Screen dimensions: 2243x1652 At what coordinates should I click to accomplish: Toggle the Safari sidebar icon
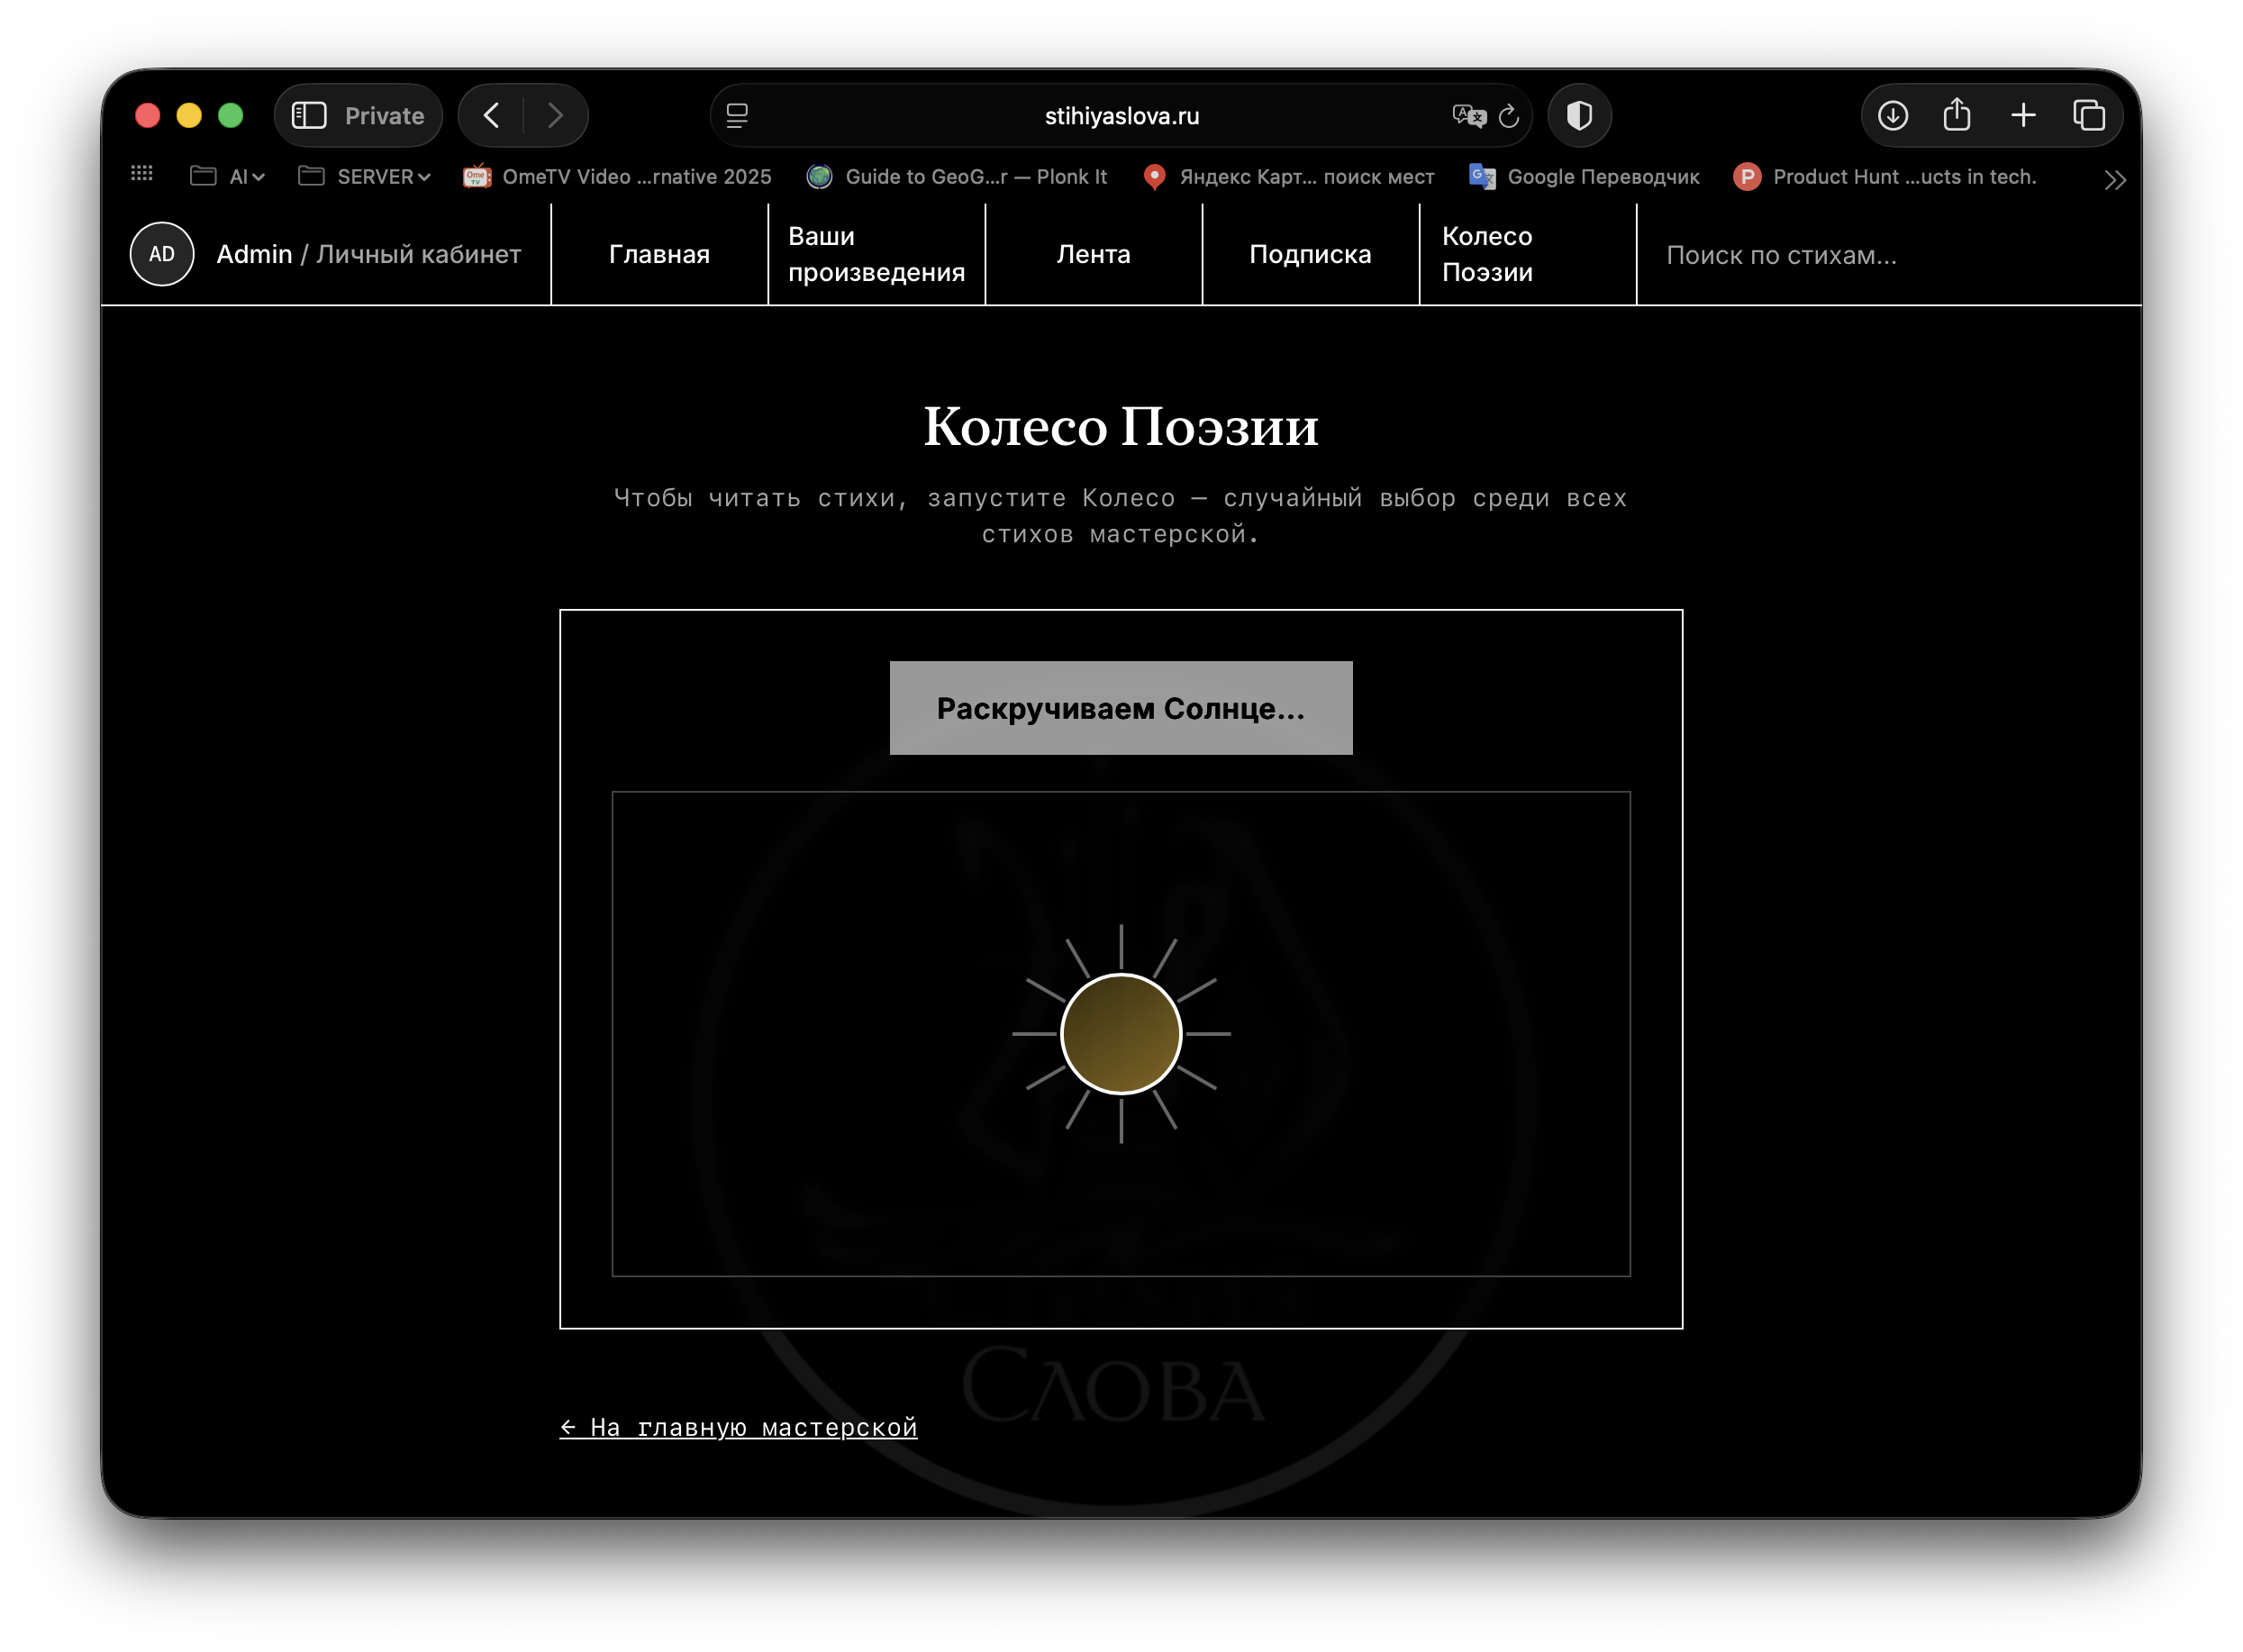coord(309,116)
